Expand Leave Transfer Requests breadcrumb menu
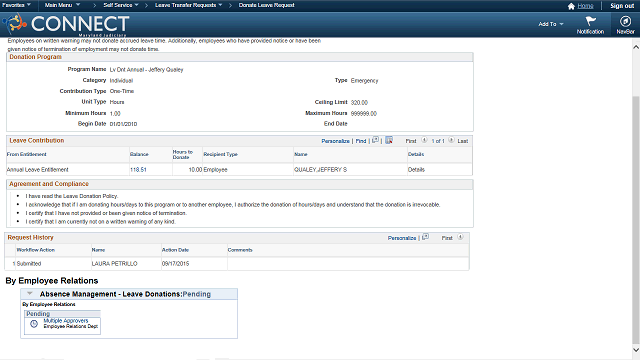The height and width of the screenshot is (360, 640). pos(189,5)
